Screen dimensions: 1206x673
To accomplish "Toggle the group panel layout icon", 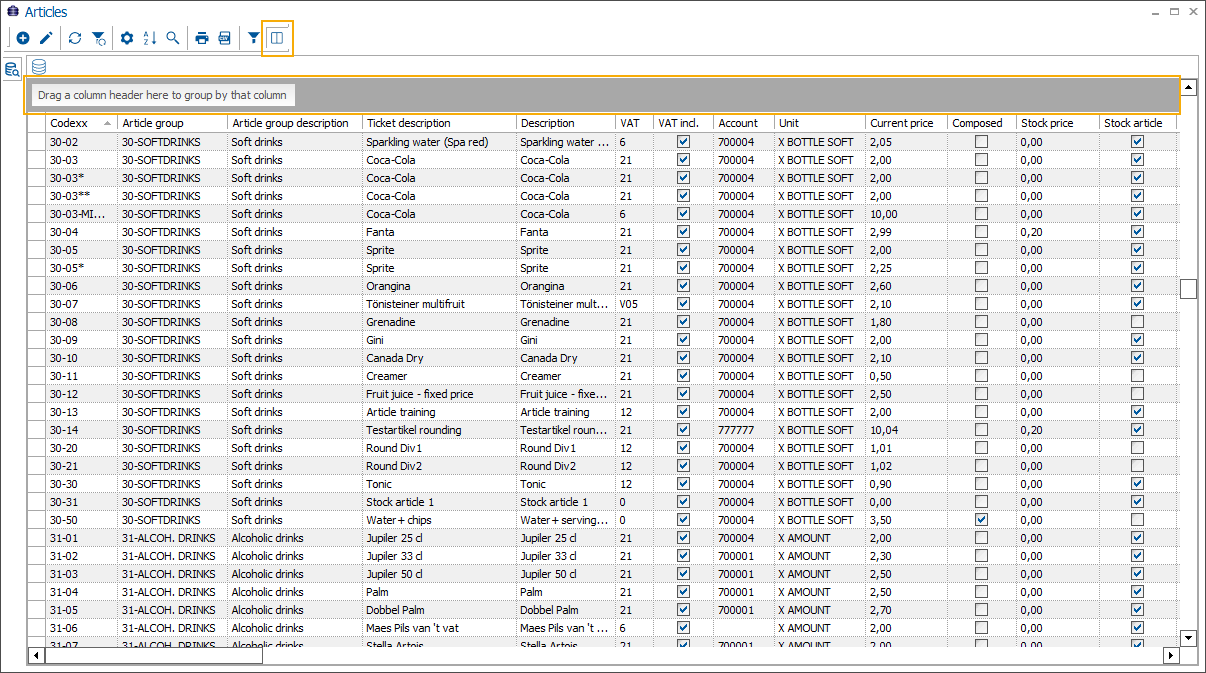I will [x=278, y=39].
